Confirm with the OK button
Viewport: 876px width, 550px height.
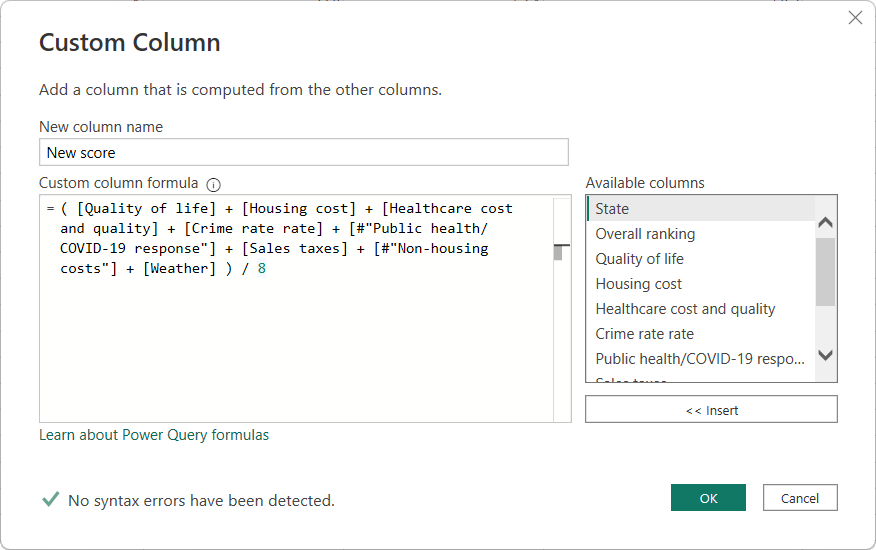[x=708, y=498]
